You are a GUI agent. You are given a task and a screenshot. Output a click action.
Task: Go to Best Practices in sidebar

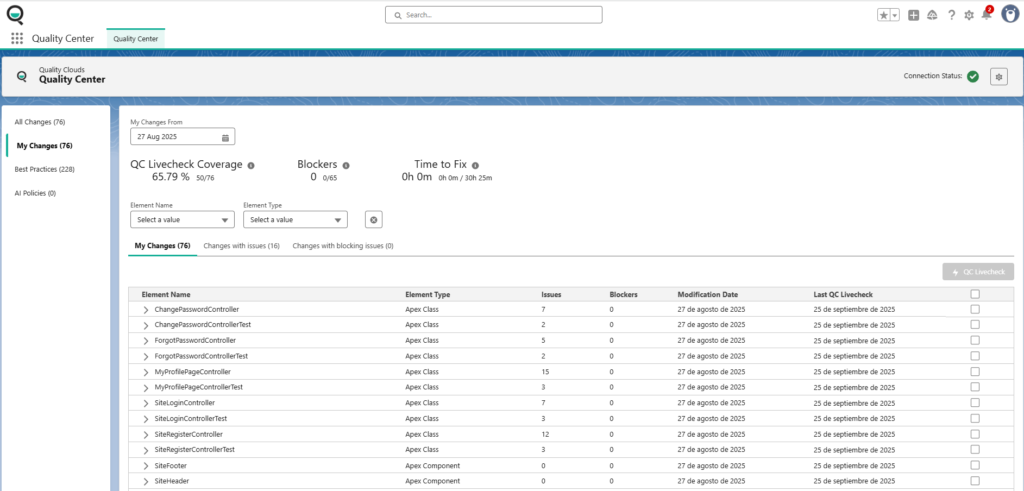tap(44, 169)
